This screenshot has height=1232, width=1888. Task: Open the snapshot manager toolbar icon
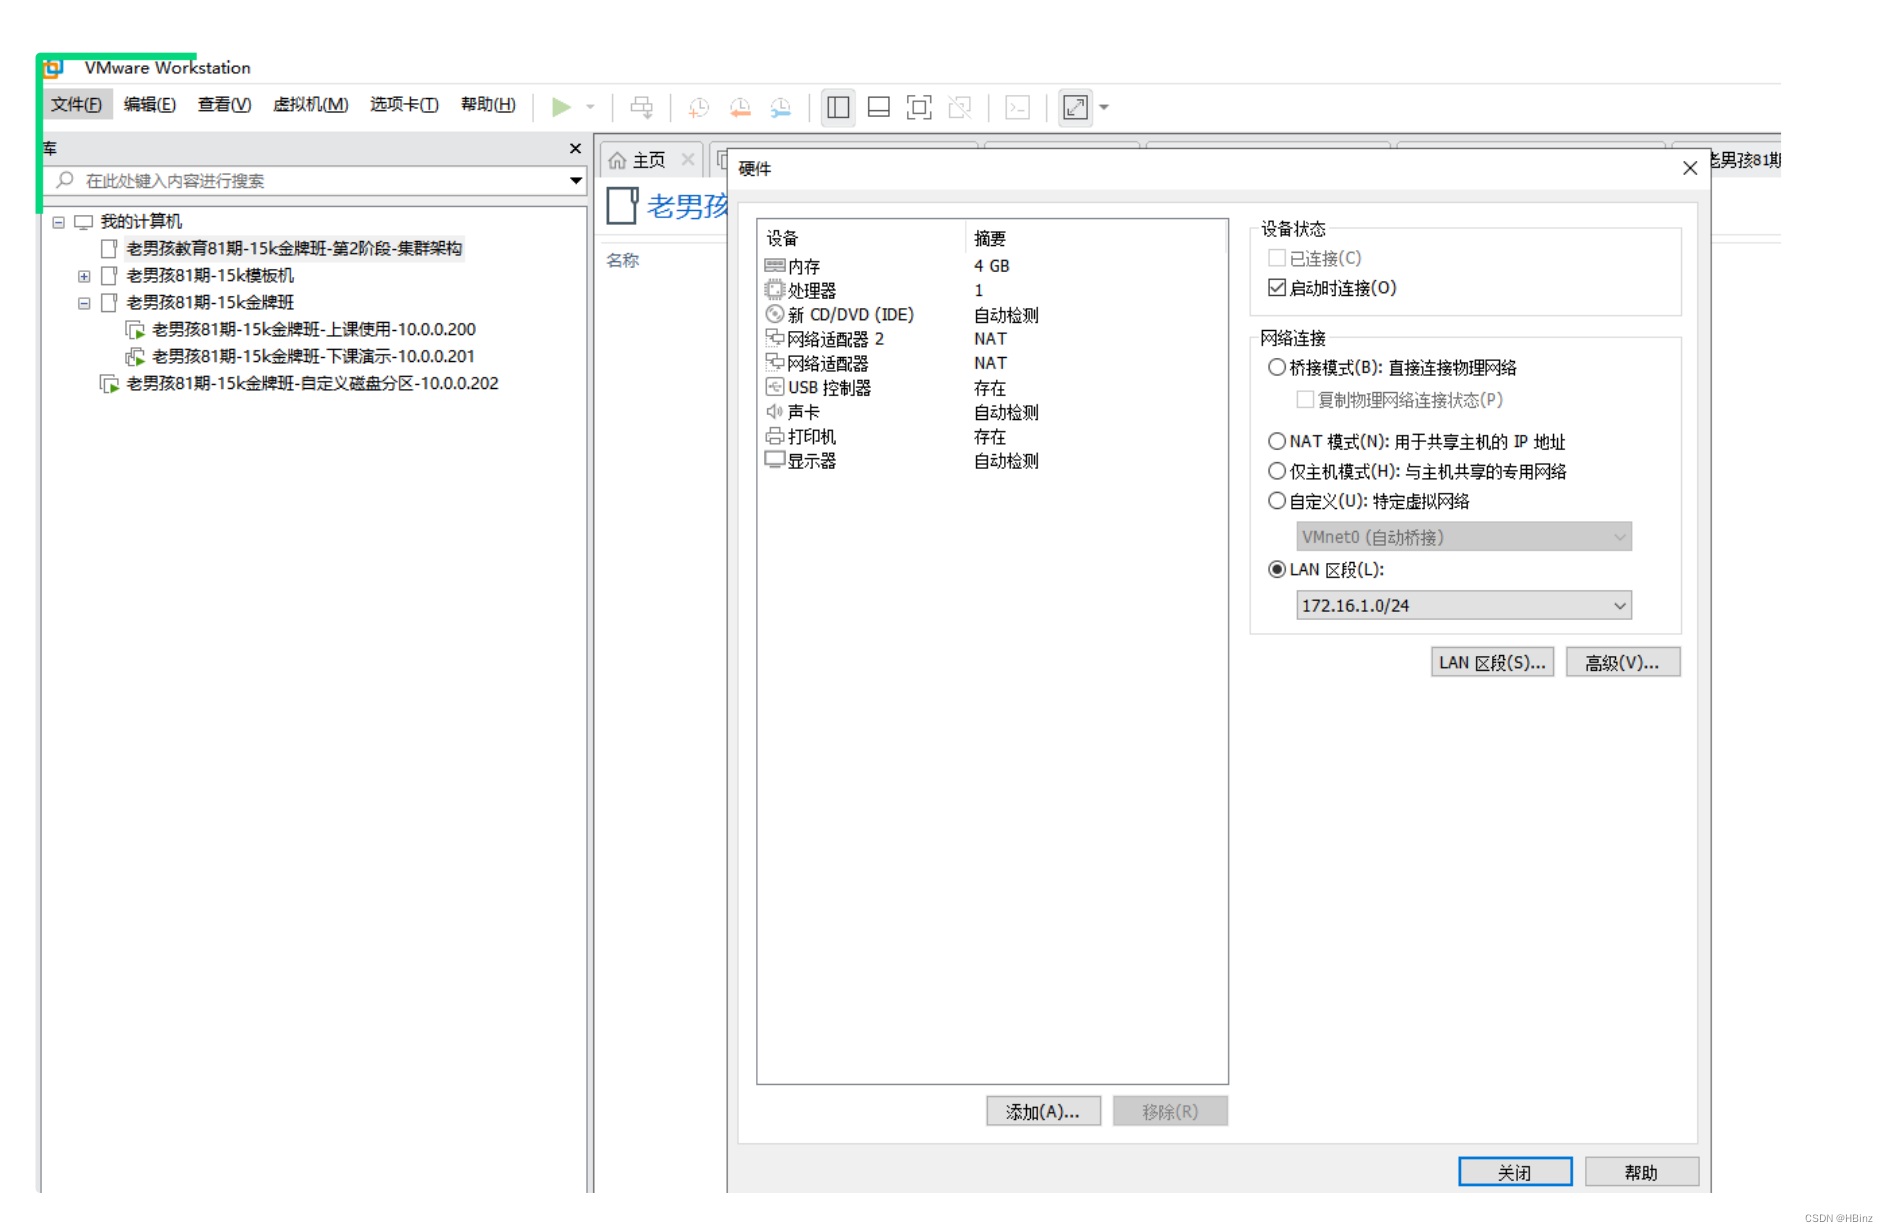click(x=781, y=107)
